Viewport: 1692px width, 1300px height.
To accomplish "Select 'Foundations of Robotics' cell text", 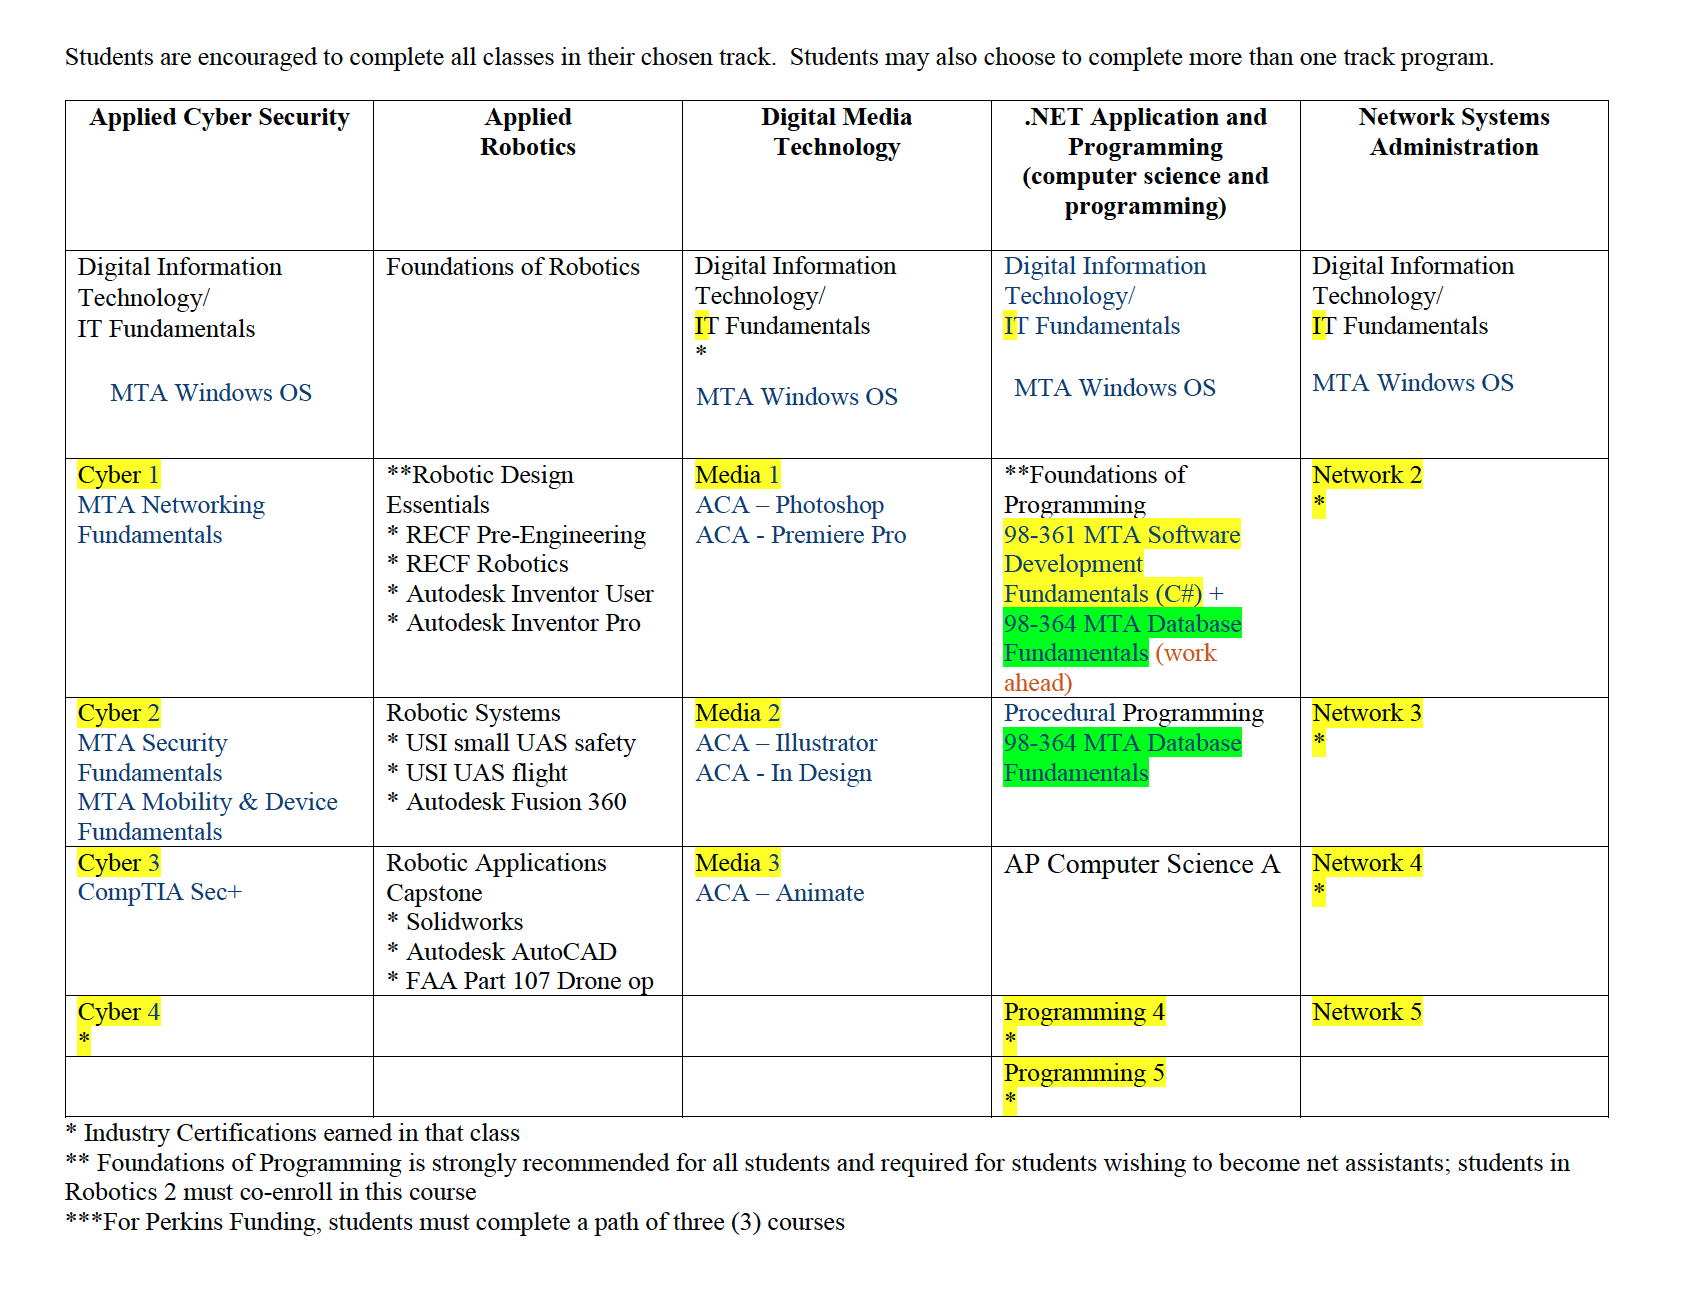I will [x=513, y=267].
